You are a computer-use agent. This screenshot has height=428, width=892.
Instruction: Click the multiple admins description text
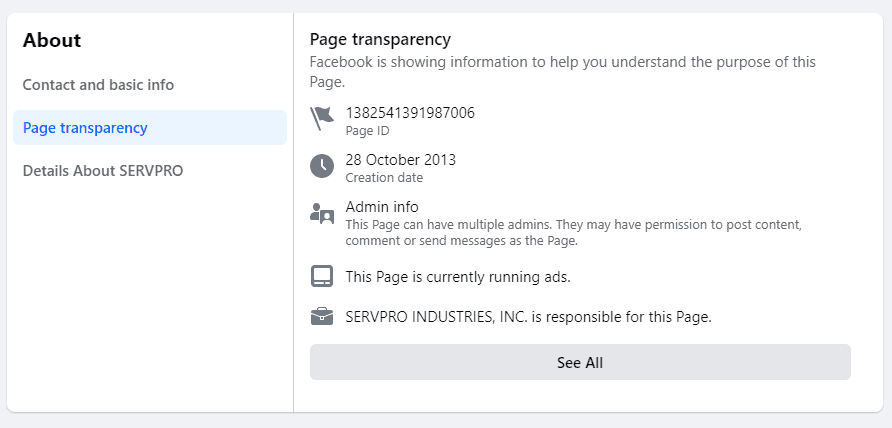tap(574, 232)
